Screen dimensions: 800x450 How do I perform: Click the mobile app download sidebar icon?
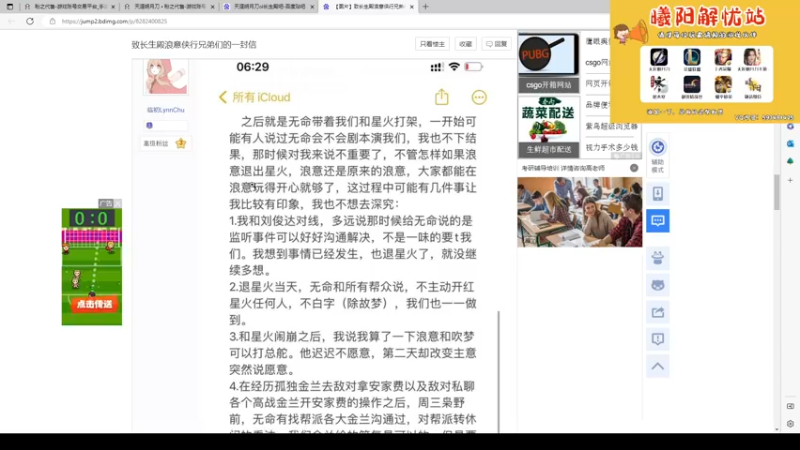coord(658,193)
